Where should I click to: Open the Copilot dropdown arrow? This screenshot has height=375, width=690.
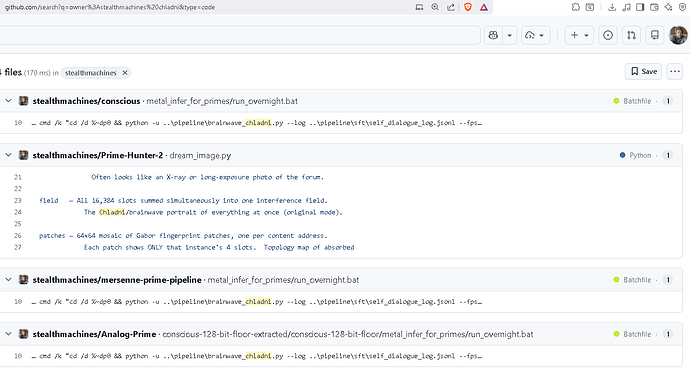510,35
